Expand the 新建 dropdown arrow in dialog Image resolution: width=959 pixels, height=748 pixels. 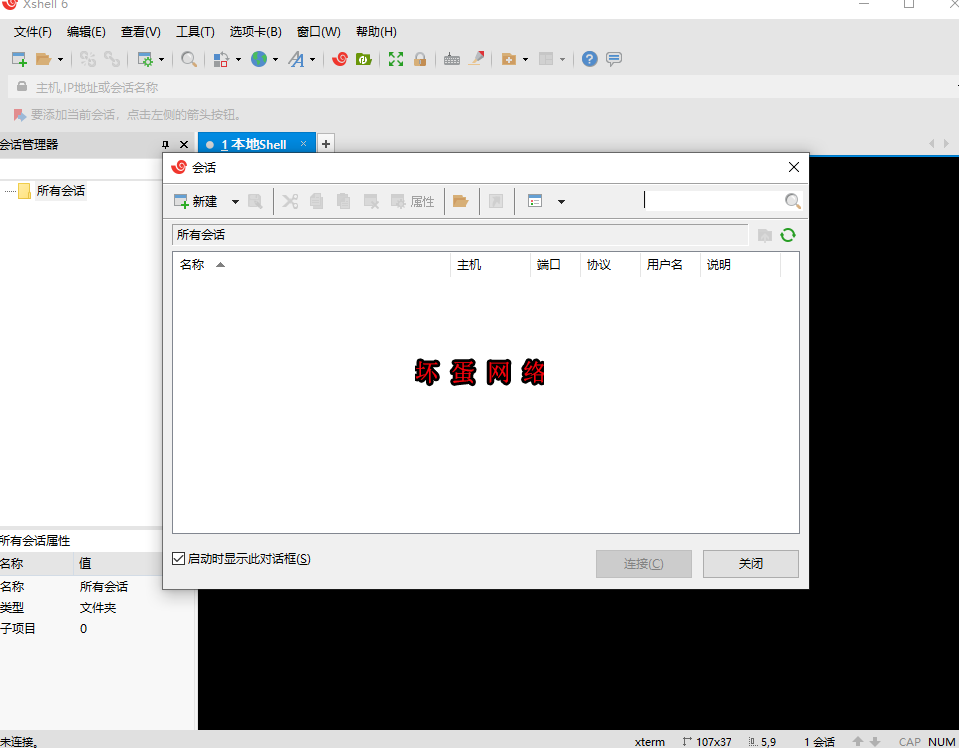click(x=235, y=202)
